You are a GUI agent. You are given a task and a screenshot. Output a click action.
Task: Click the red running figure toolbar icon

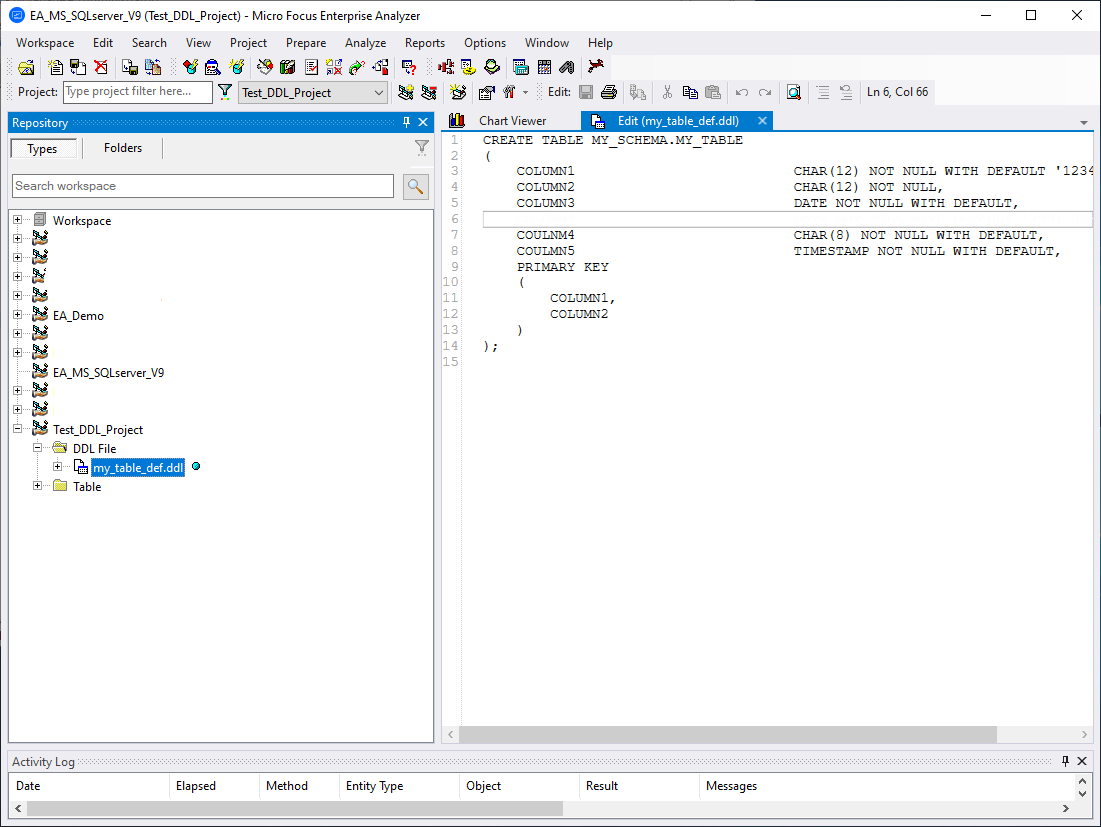[x=596, y=67]
